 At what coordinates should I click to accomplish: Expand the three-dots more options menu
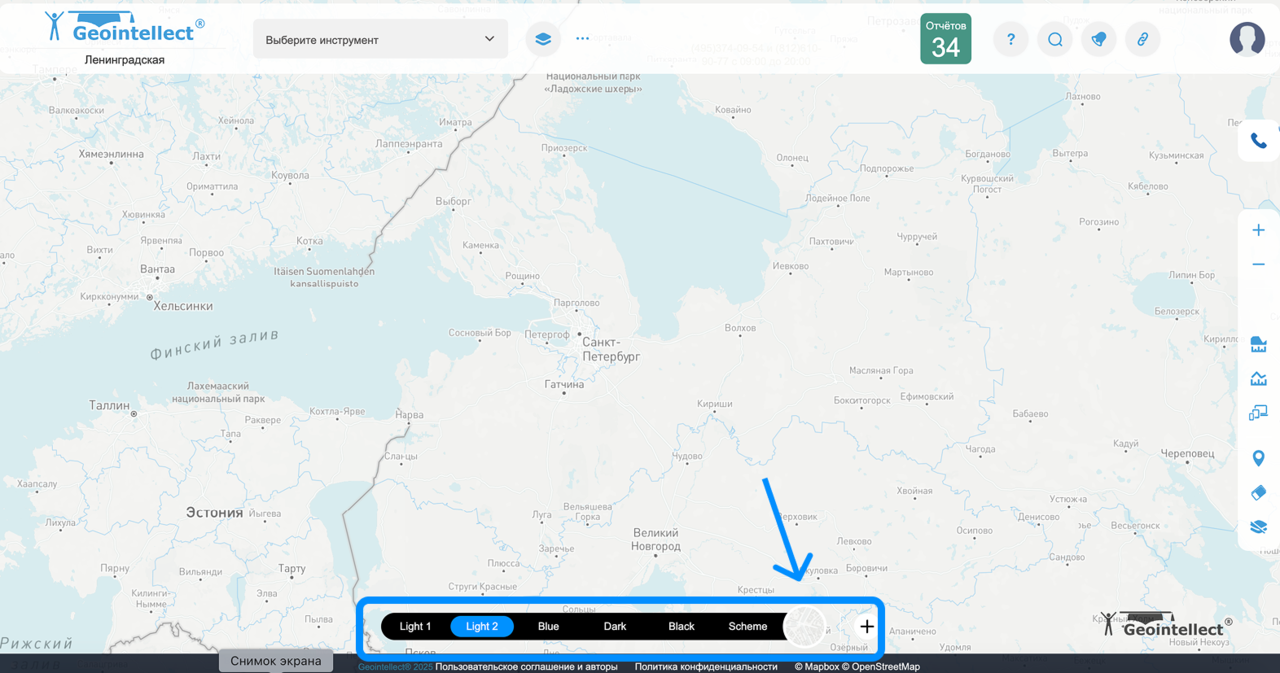pos(583,40)
